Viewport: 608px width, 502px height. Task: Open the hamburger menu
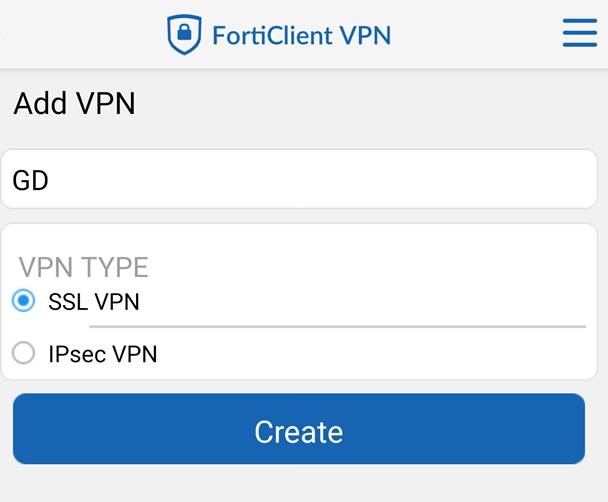pos(580,33)
